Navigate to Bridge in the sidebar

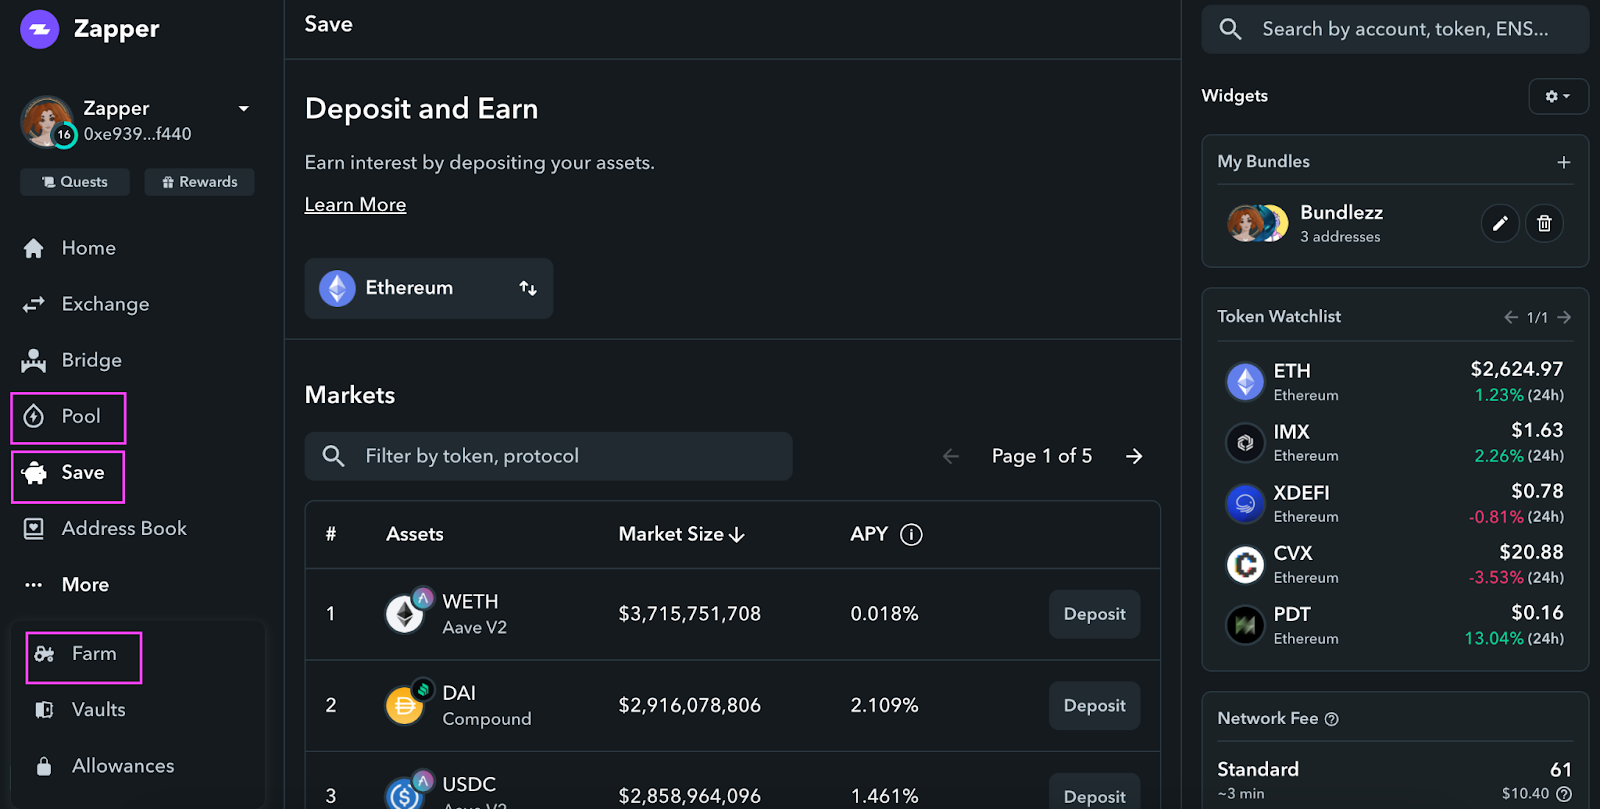click(72, 360)
